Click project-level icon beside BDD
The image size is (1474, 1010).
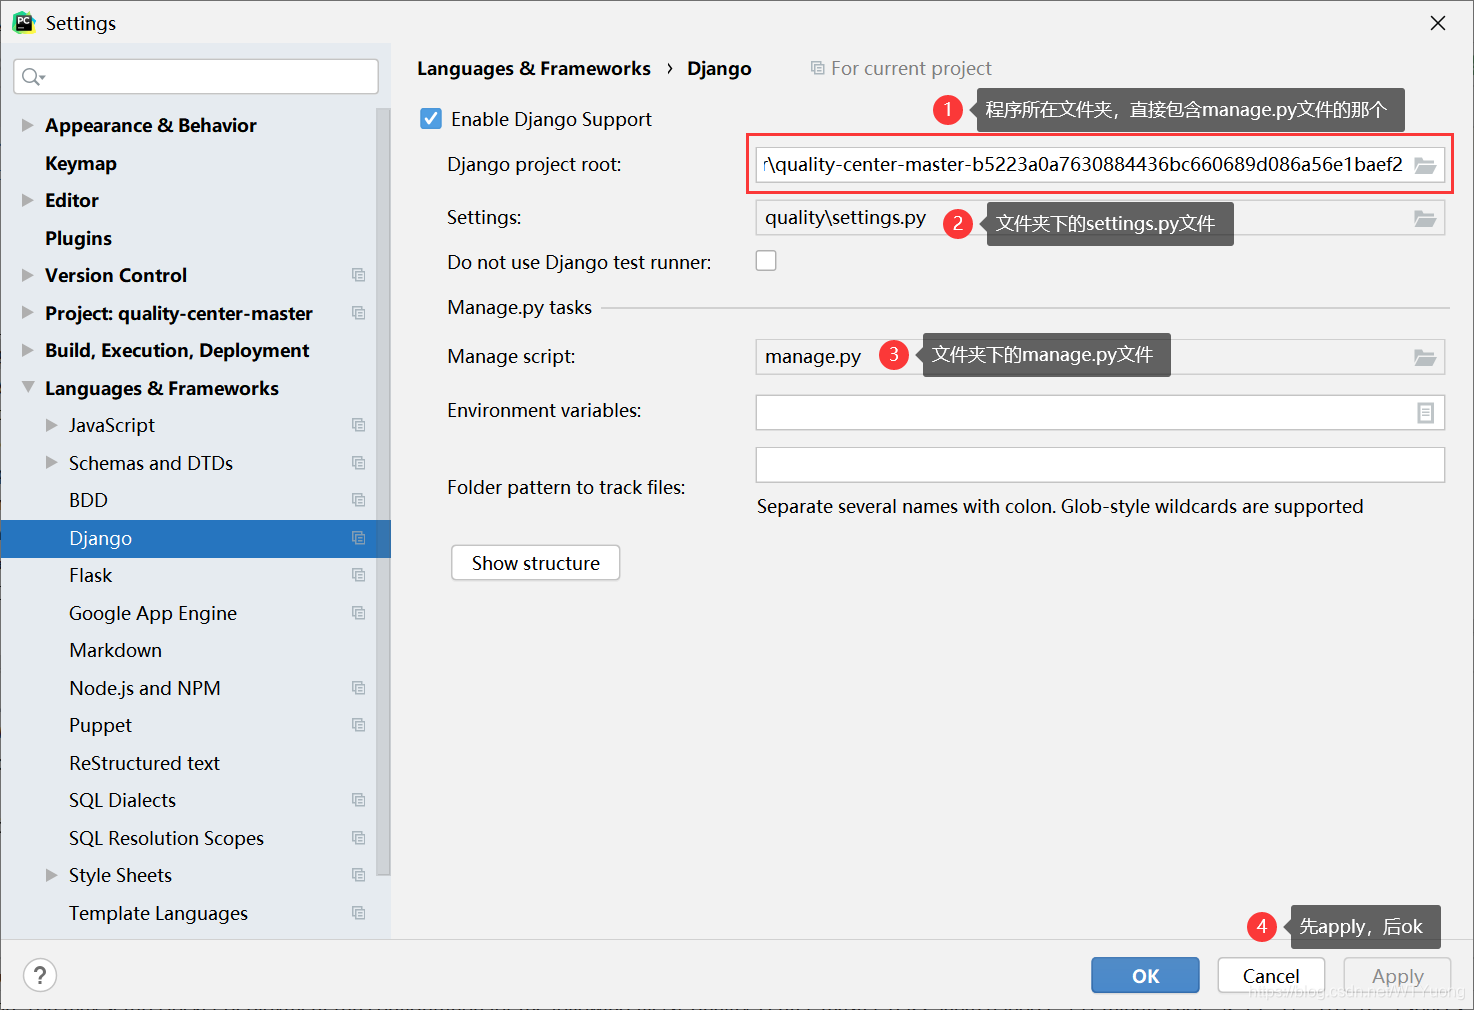pyautogui.click(x=358, y=500)
